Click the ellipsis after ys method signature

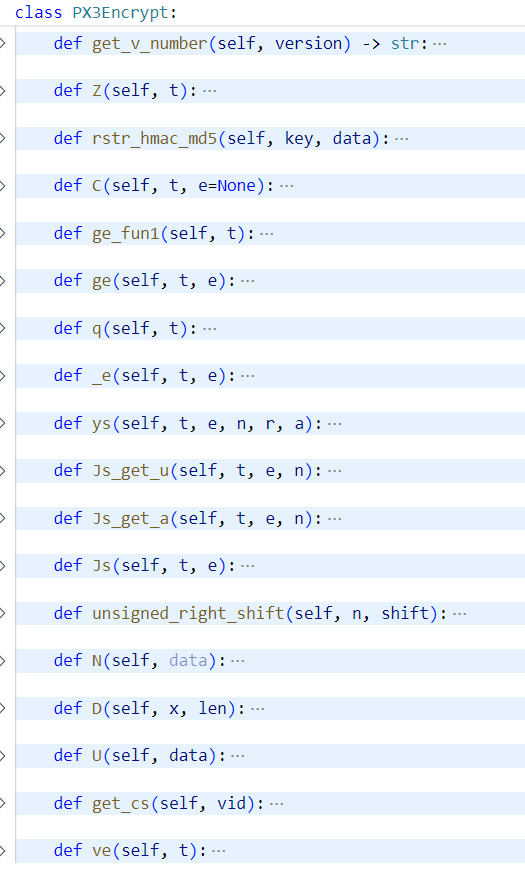click(x=334, y=424)
